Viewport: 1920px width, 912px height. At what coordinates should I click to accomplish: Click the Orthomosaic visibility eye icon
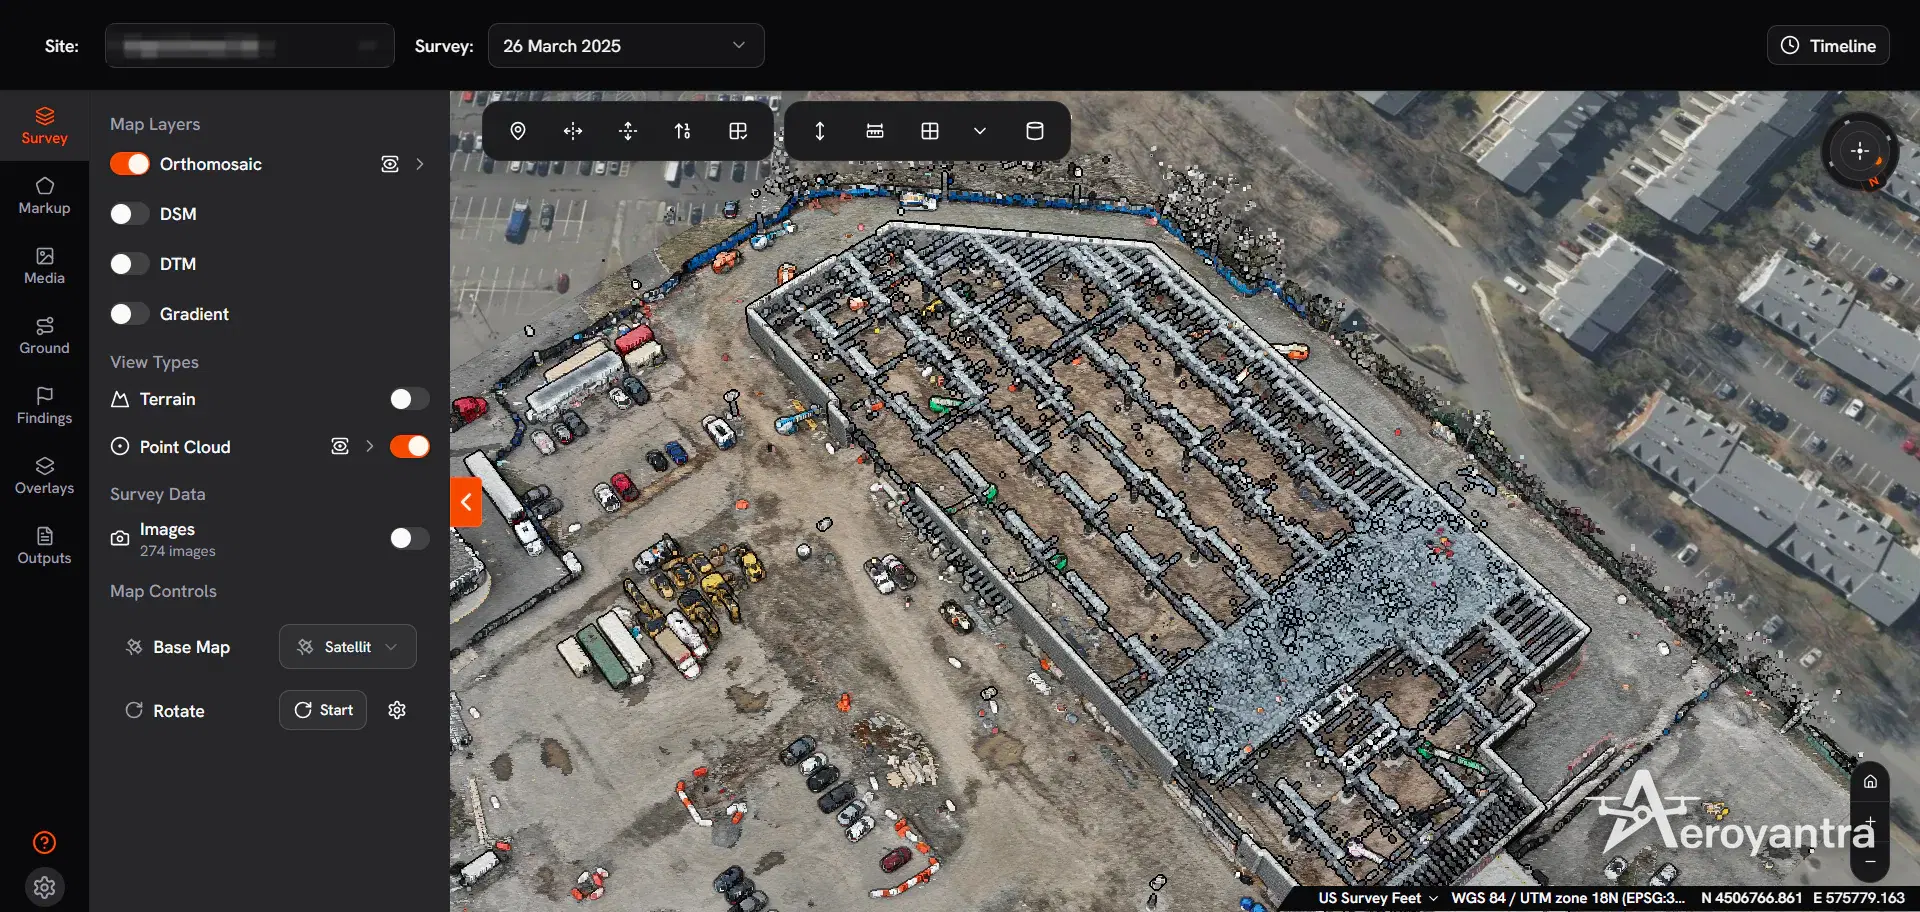point(390,164)
